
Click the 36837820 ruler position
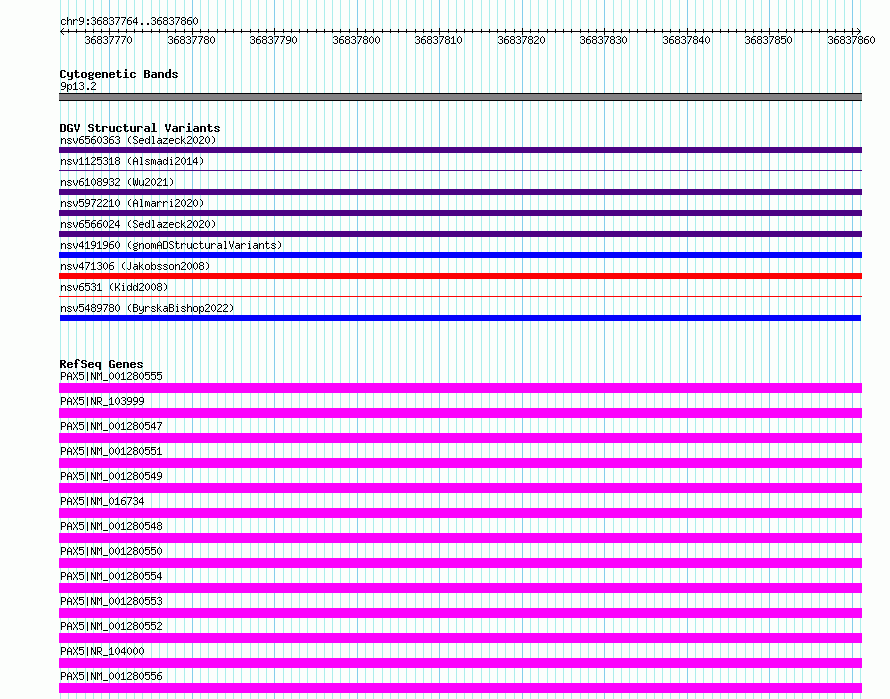(522, 40)
